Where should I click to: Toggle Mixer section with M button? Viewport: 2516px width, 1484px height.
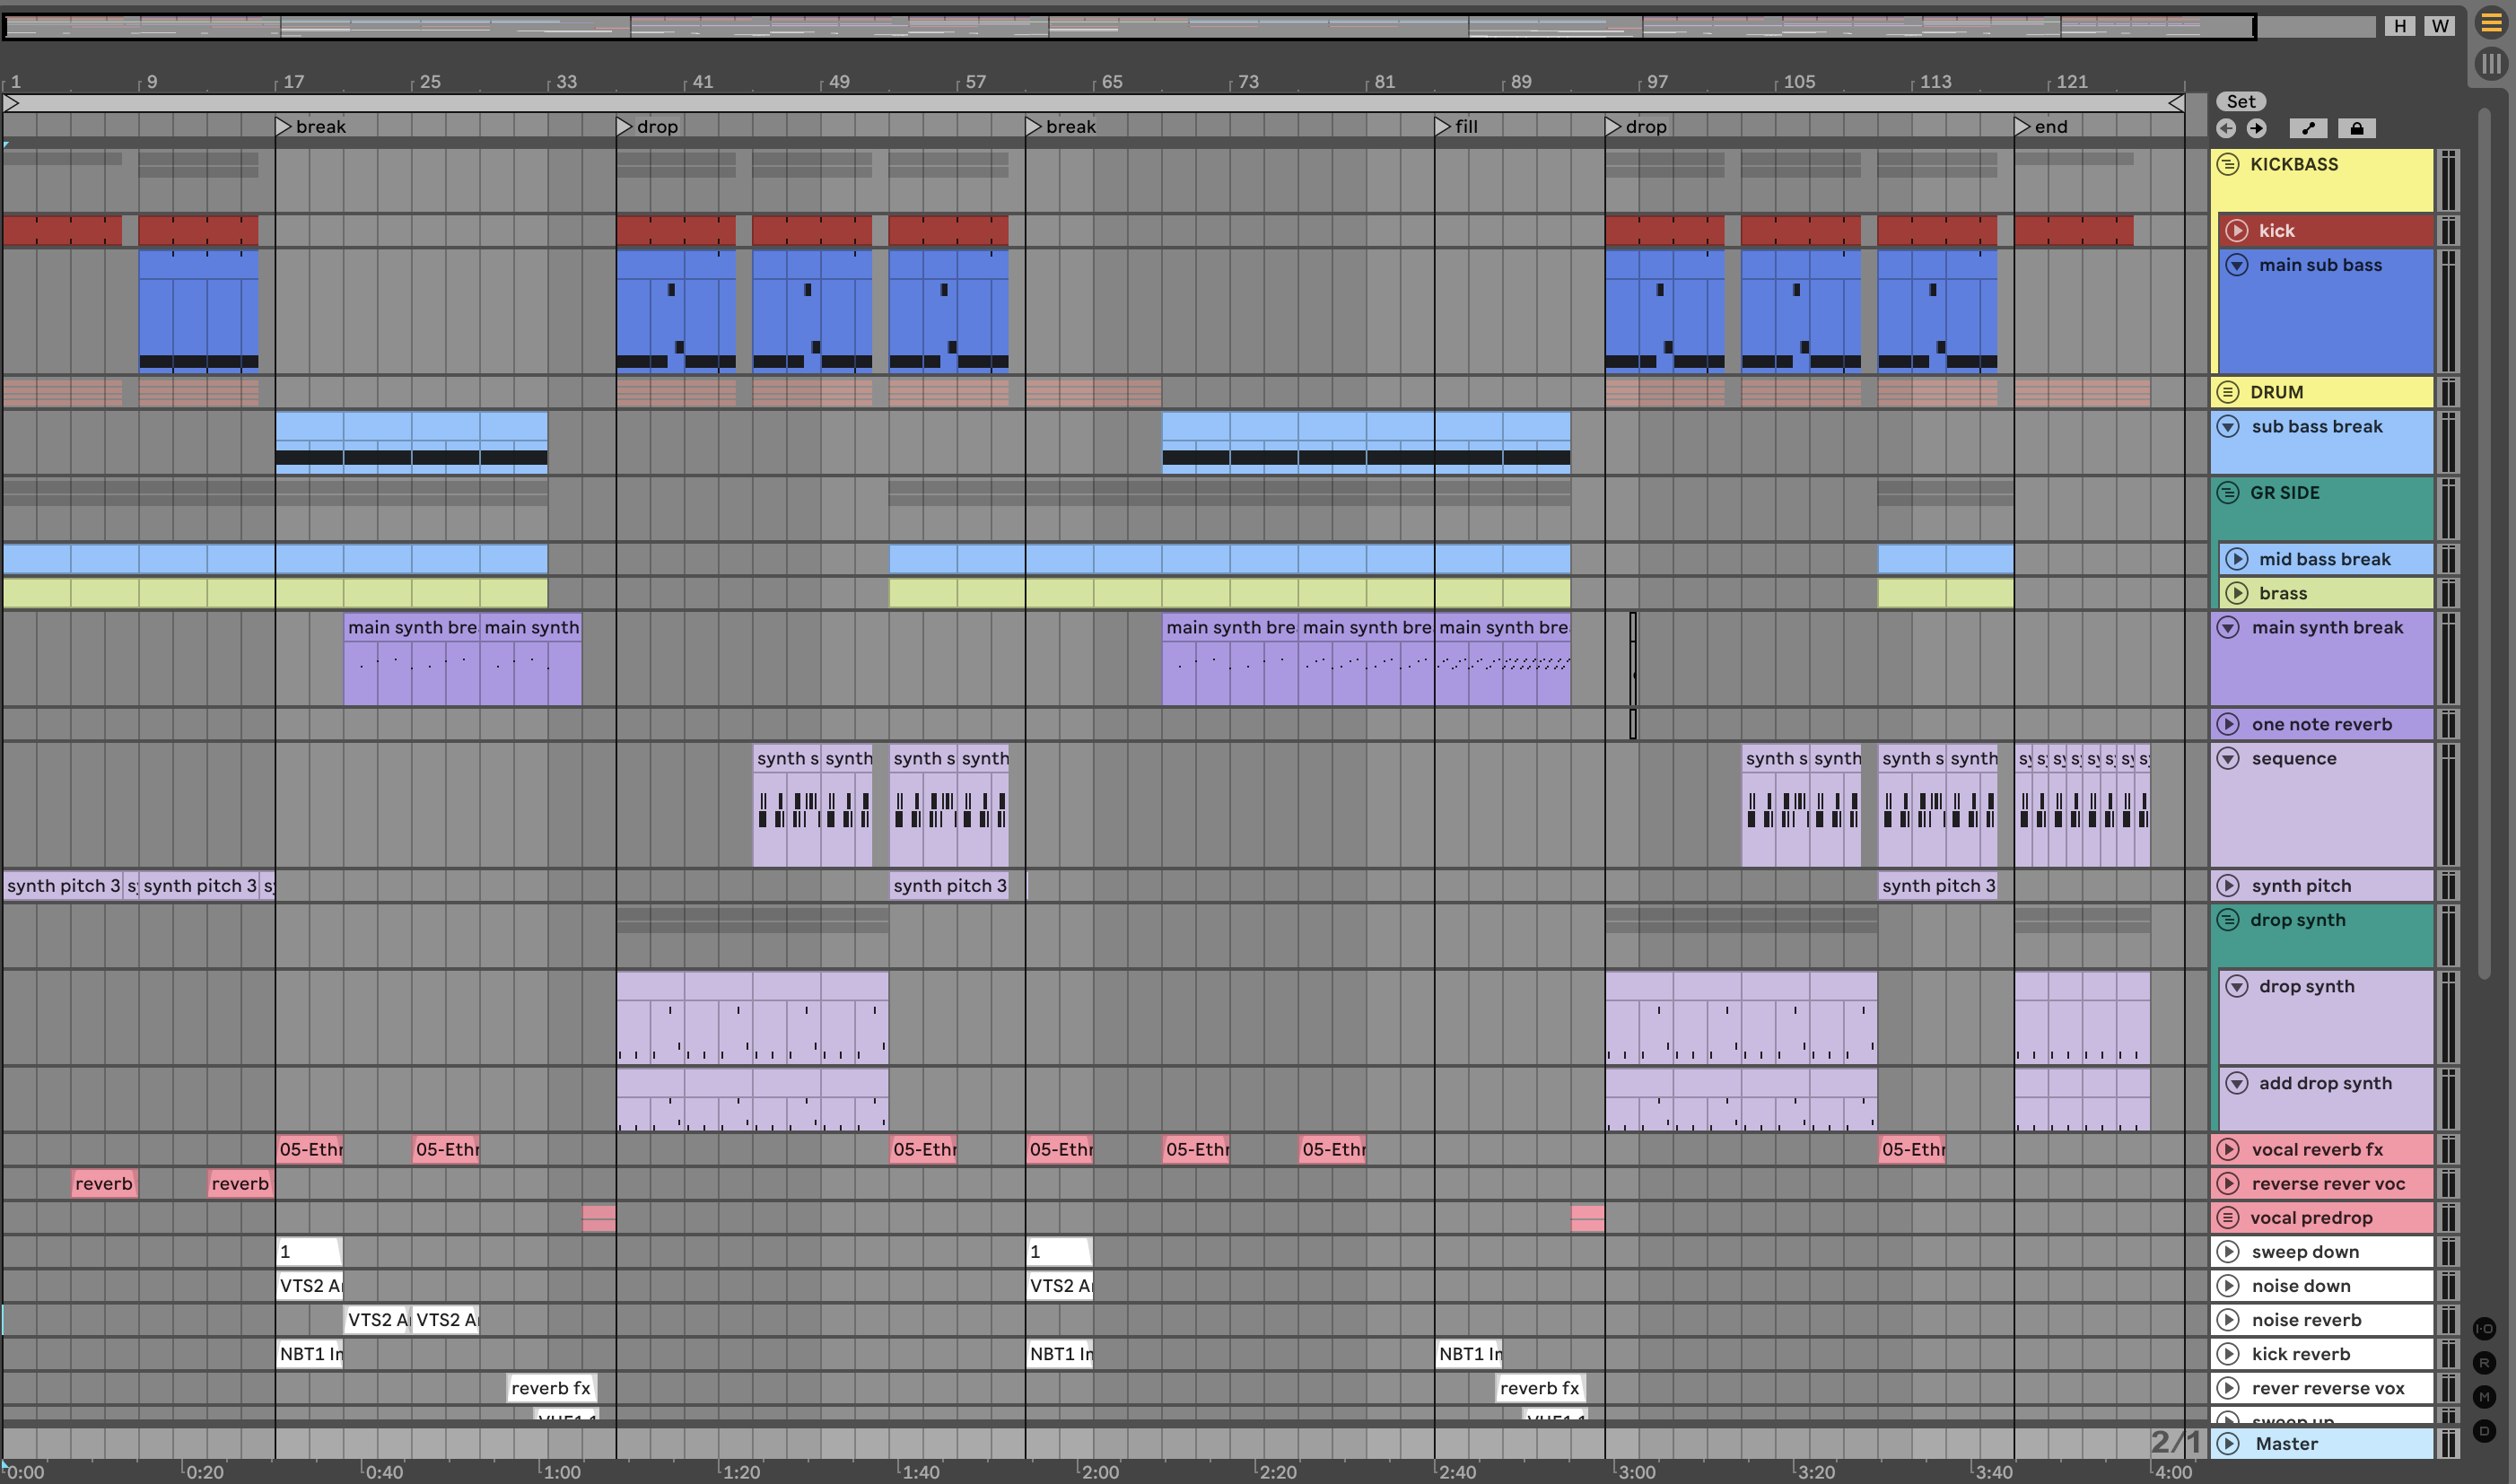tap(2484, 1397)
